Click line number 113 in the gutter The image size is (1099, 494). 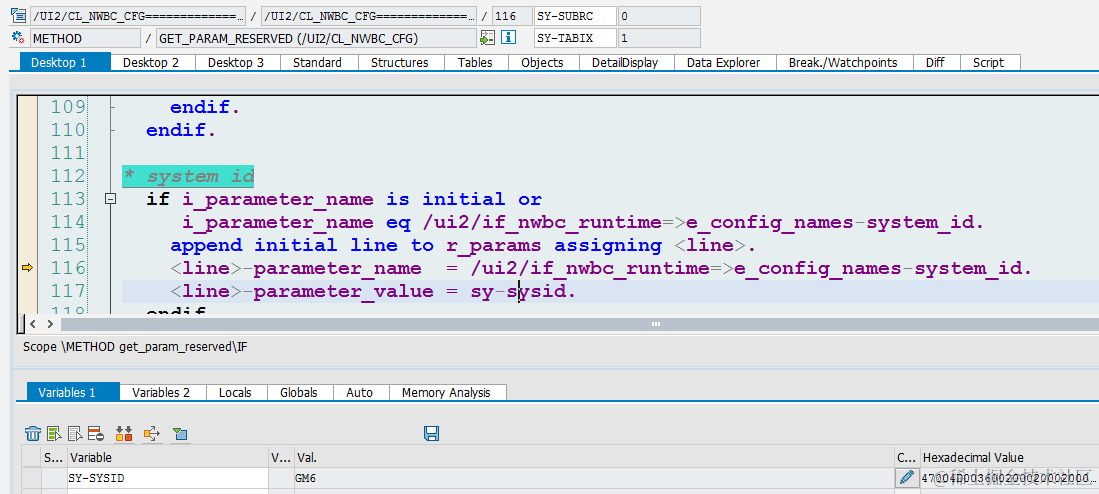pyautogui.click(x=68, y=199)
